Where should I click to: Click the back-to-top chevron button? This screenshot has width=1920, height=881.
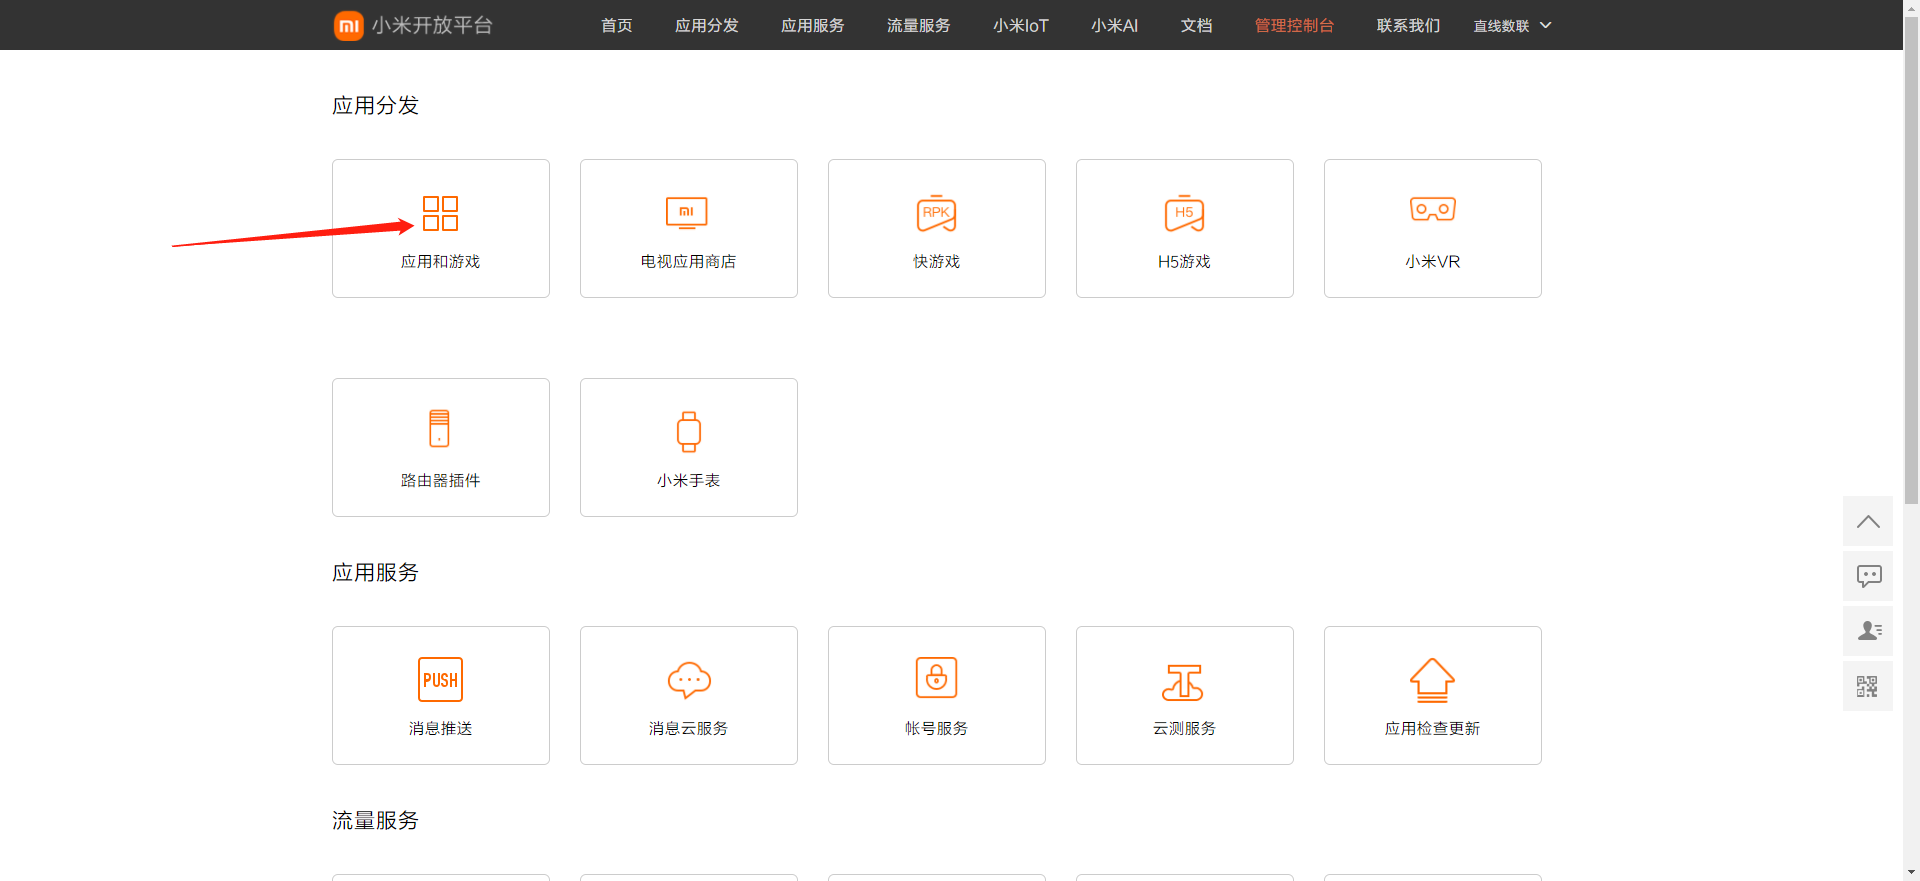tap(1867, 521)
